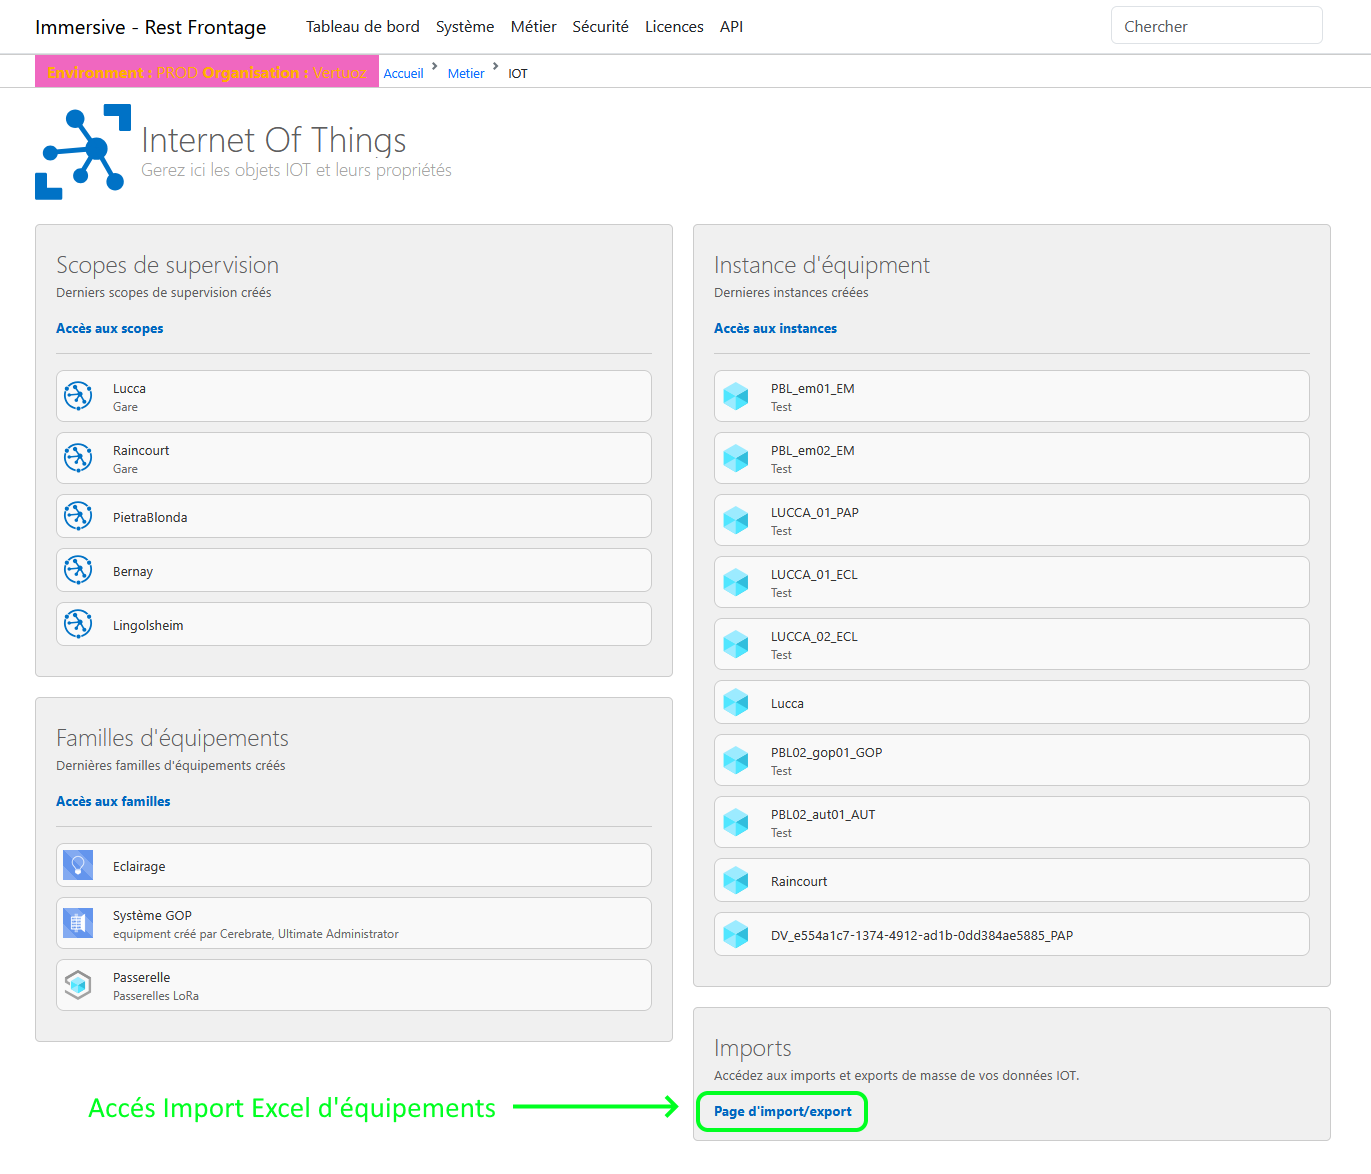The height and width of the screenshot is (1174, 1371).
Task: Open the Accès aux instances link
Action: pyautogui.click(x=775, y=328)
